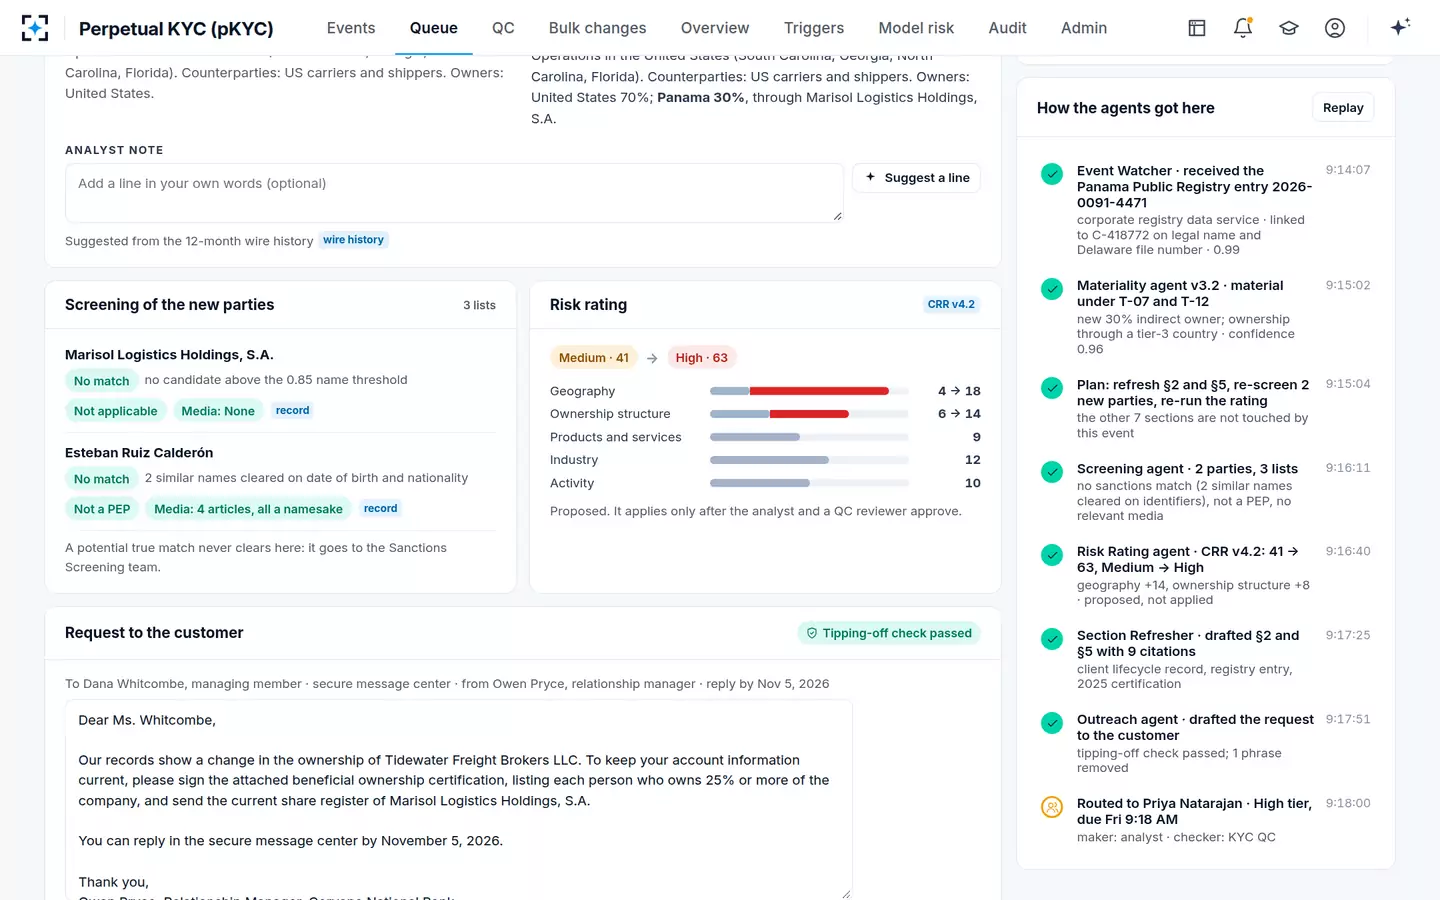Focus the Analyst Note text field
The width and height of the screenshot is (1440, 900).
pos(454,193)
